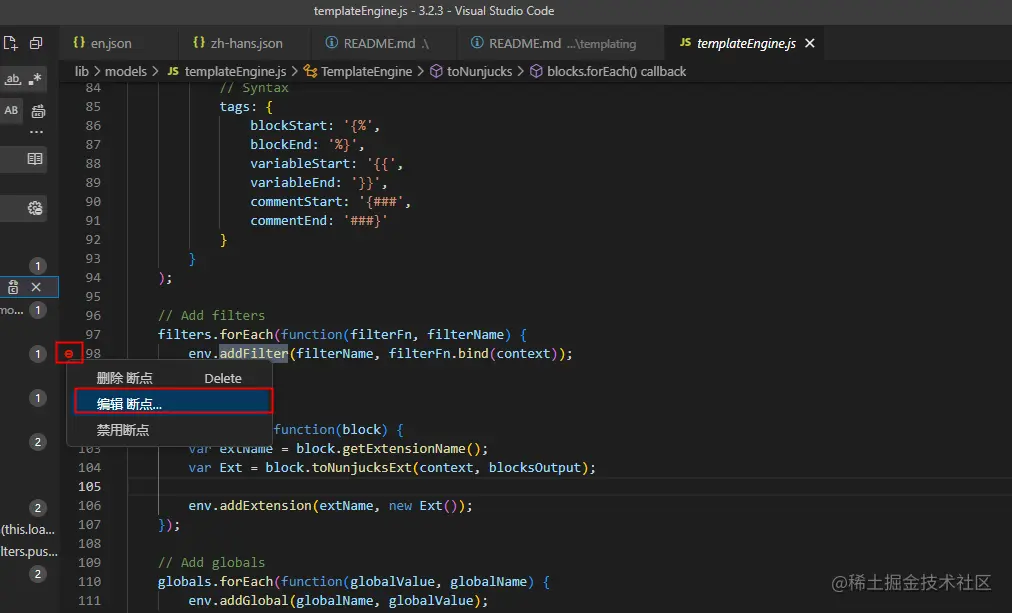Toggle use regular expression option
The height and width of the screenshot is (613, 1012).
(x=35, y=79)
